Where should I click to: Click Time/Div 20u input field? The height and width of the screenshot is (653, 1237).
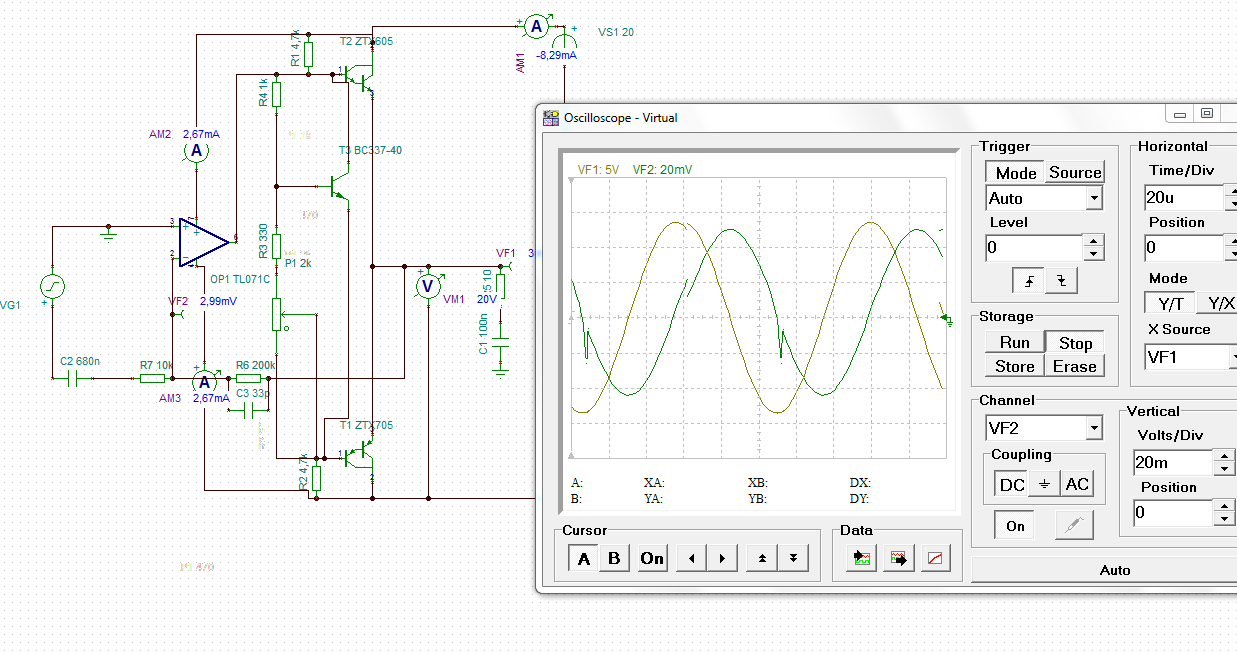point(1184,198)
